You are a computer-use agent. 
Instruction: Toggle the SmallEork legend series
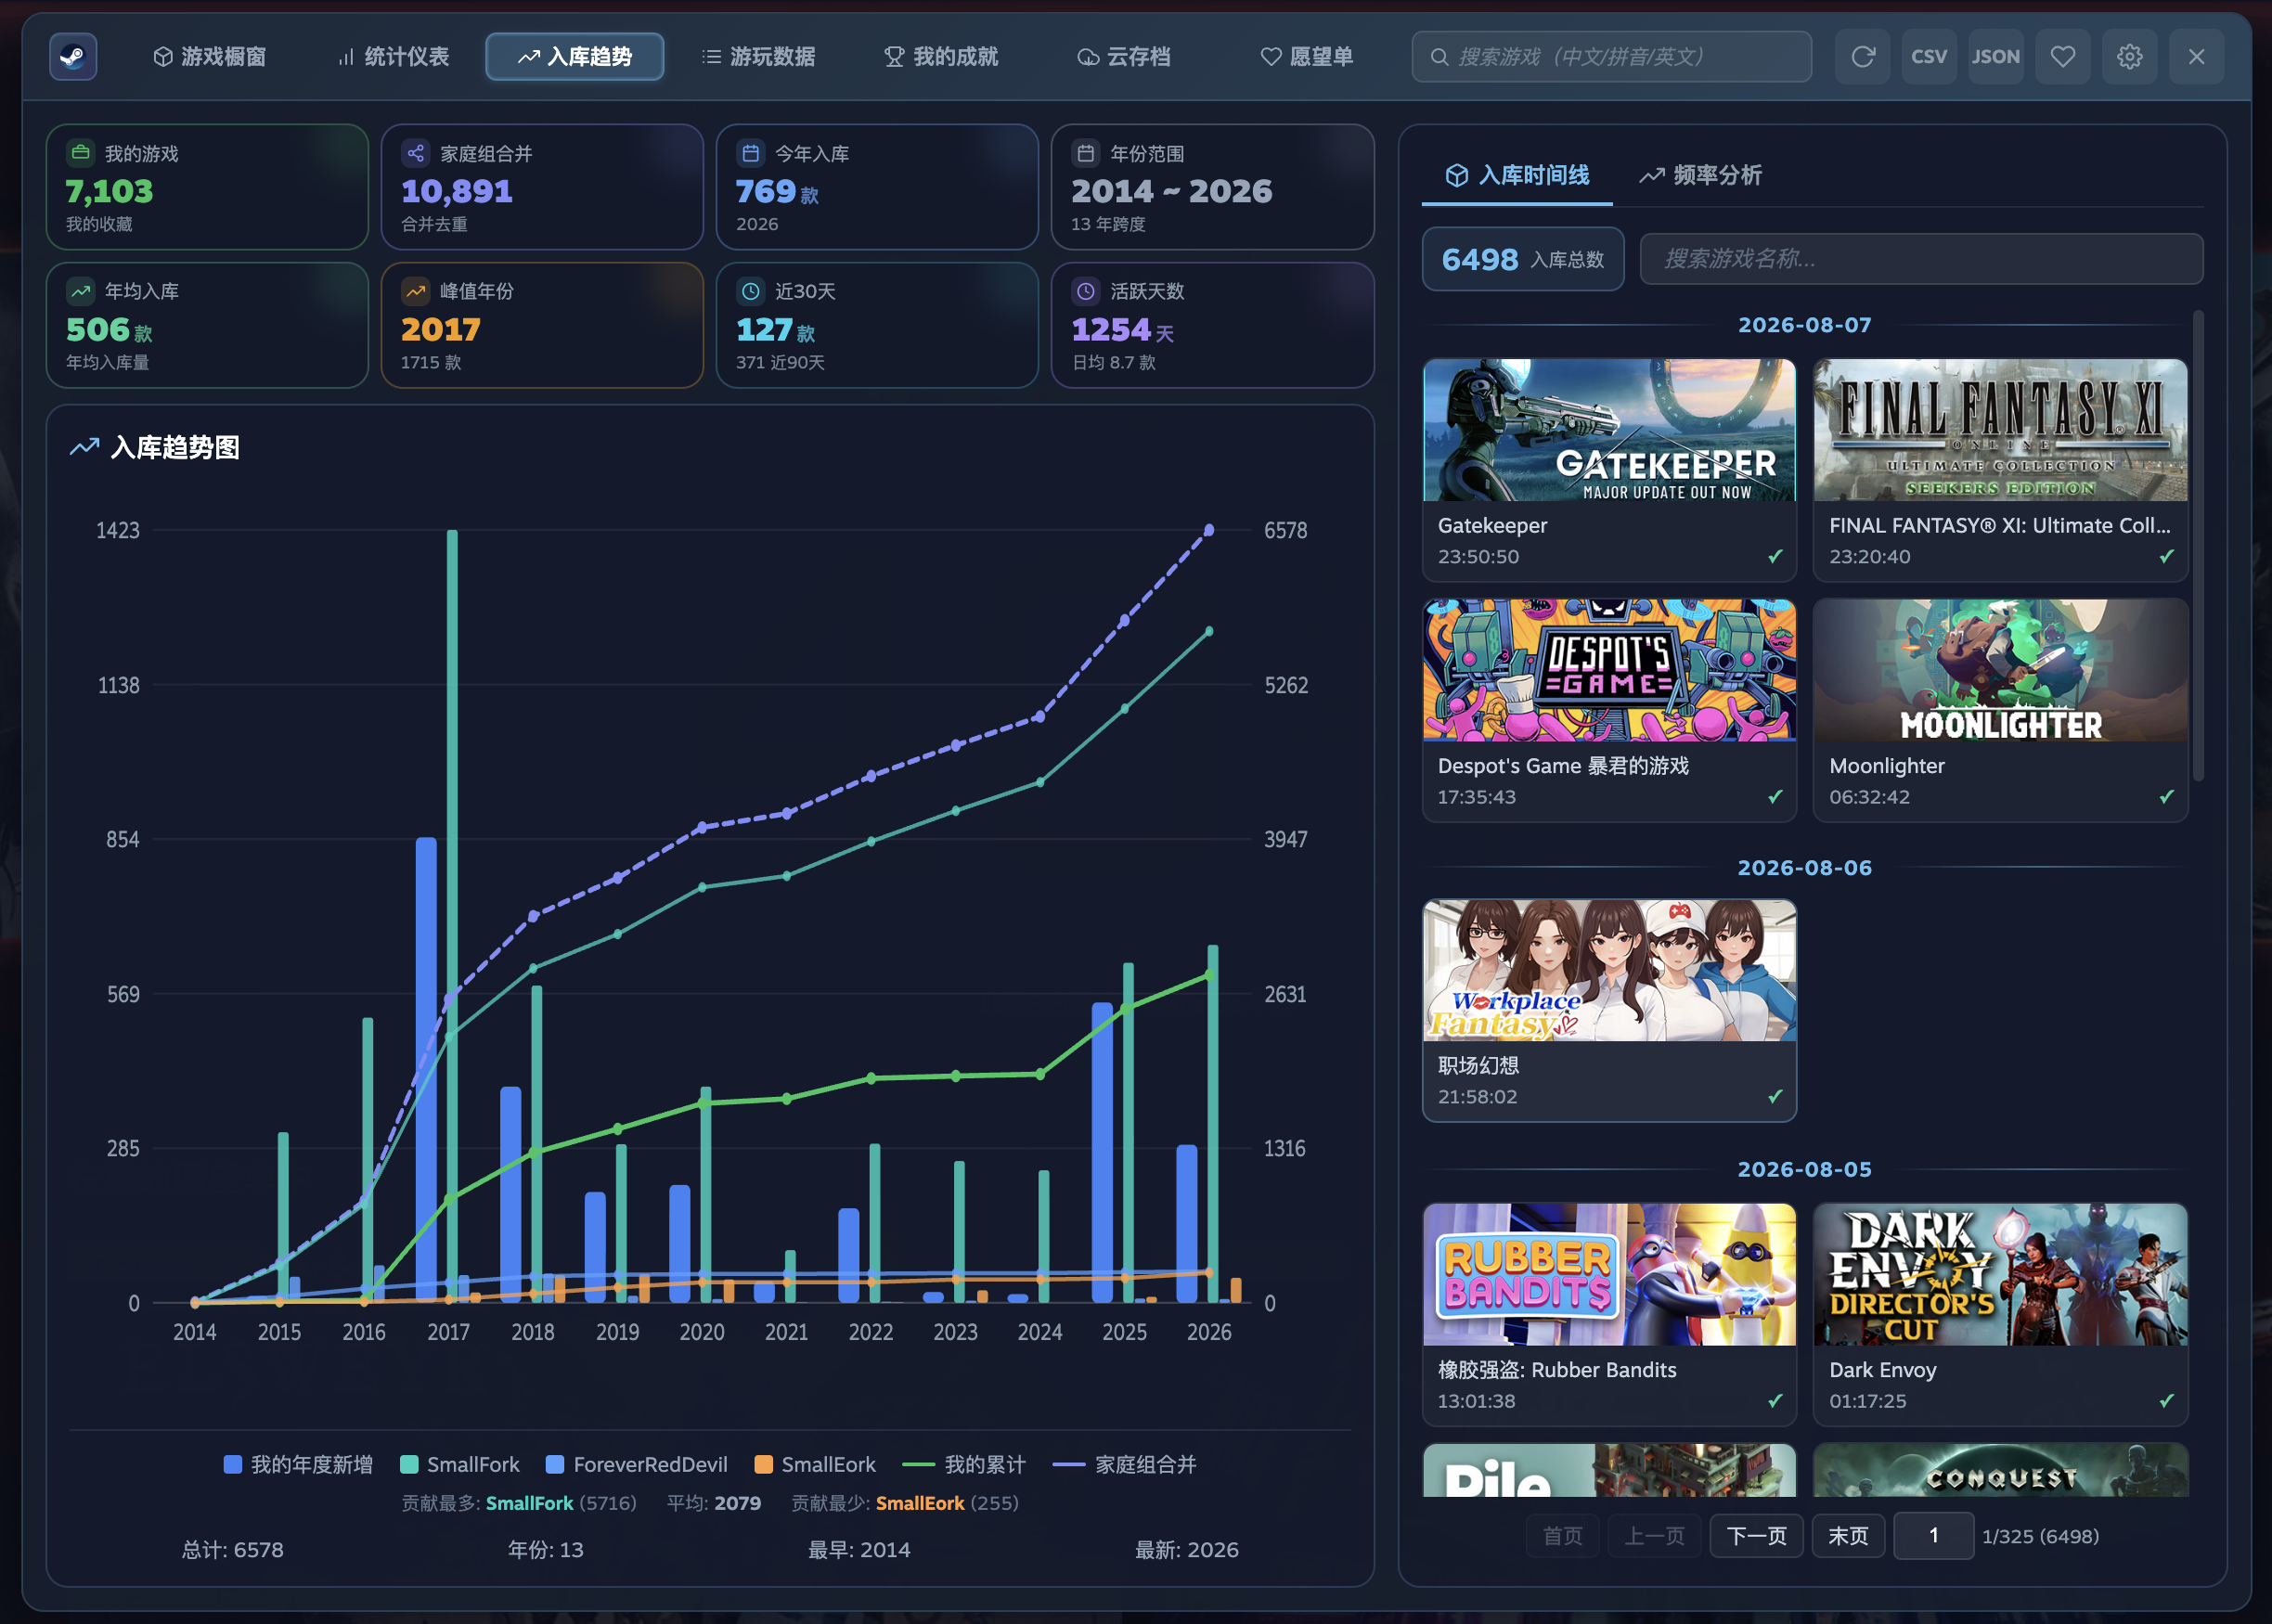tap(815, 1465)
